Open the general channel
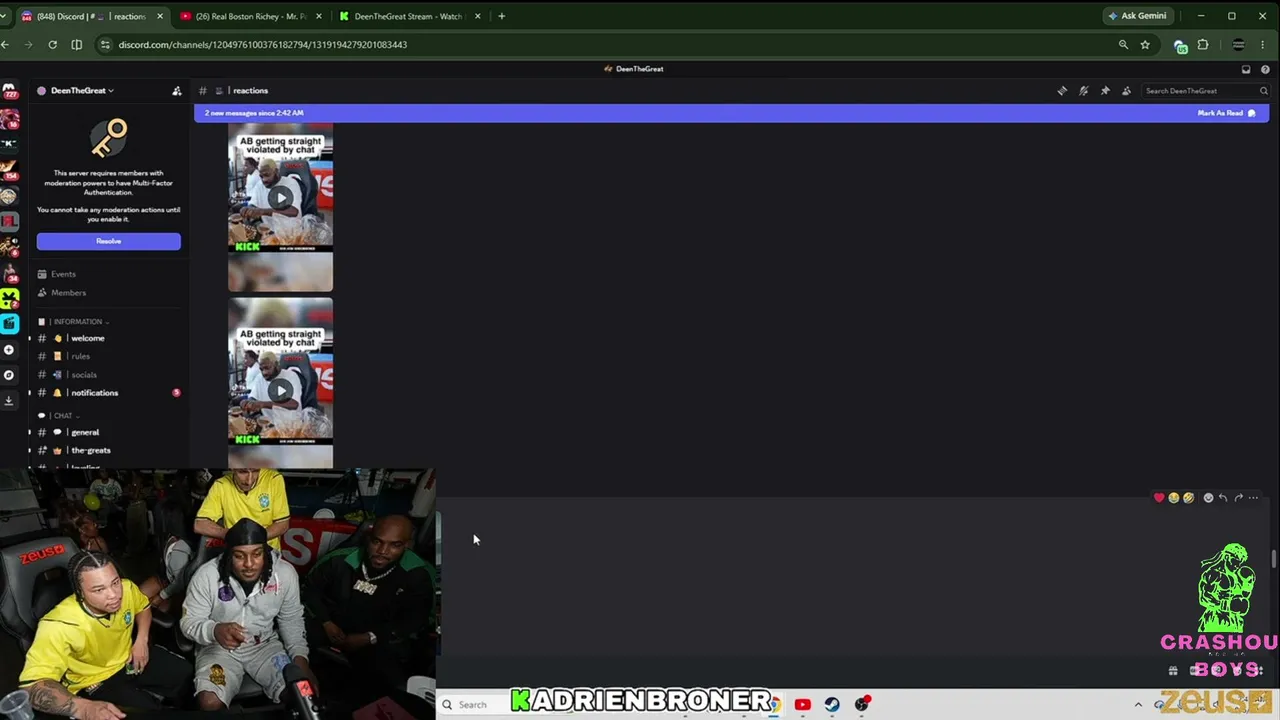 tap(85, 433)
